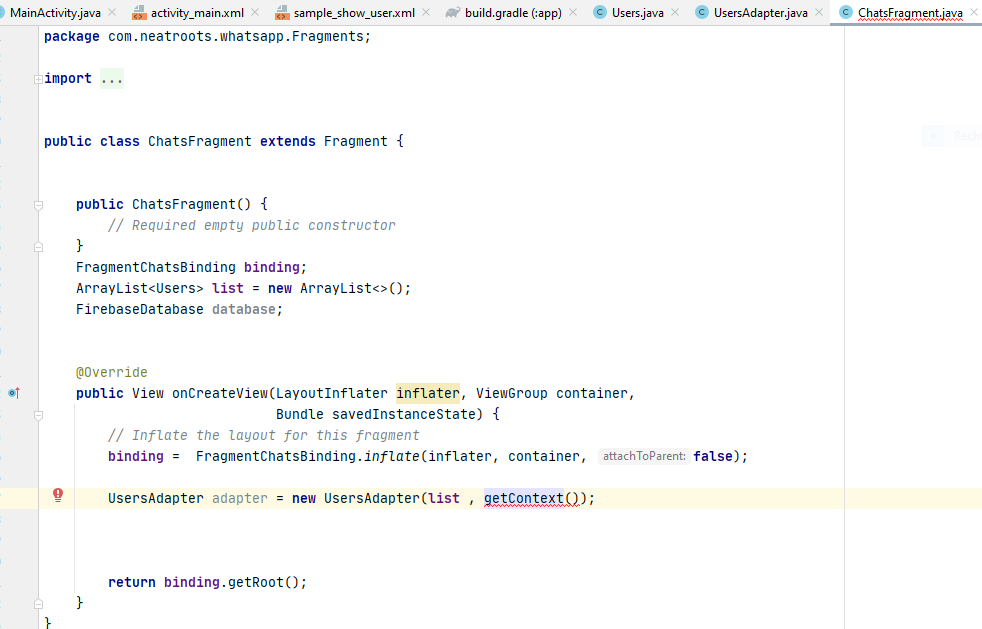Click the override method gutter icon near onCreateView
The height and width of the screenshot is (629, 982).
[14, 393]
